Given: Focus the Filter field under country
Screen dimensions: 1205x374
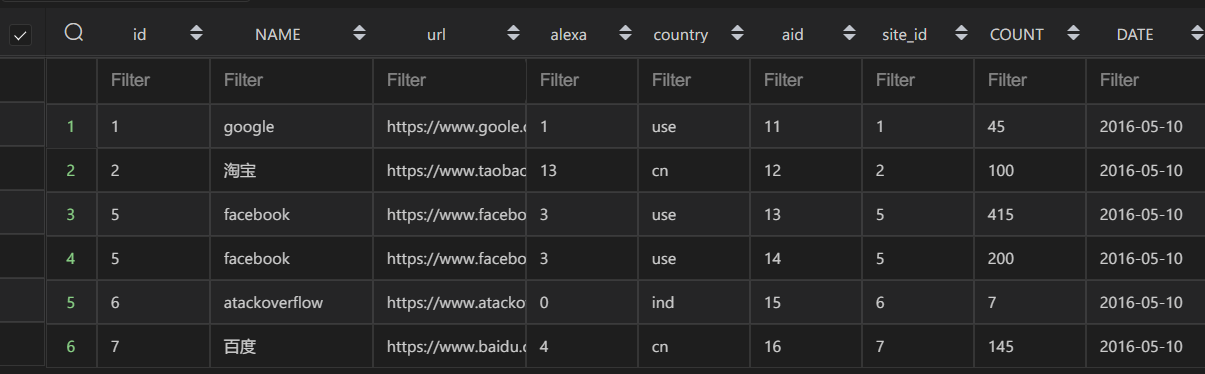Looking at the screenshot, I should click(x=694, y=80).
